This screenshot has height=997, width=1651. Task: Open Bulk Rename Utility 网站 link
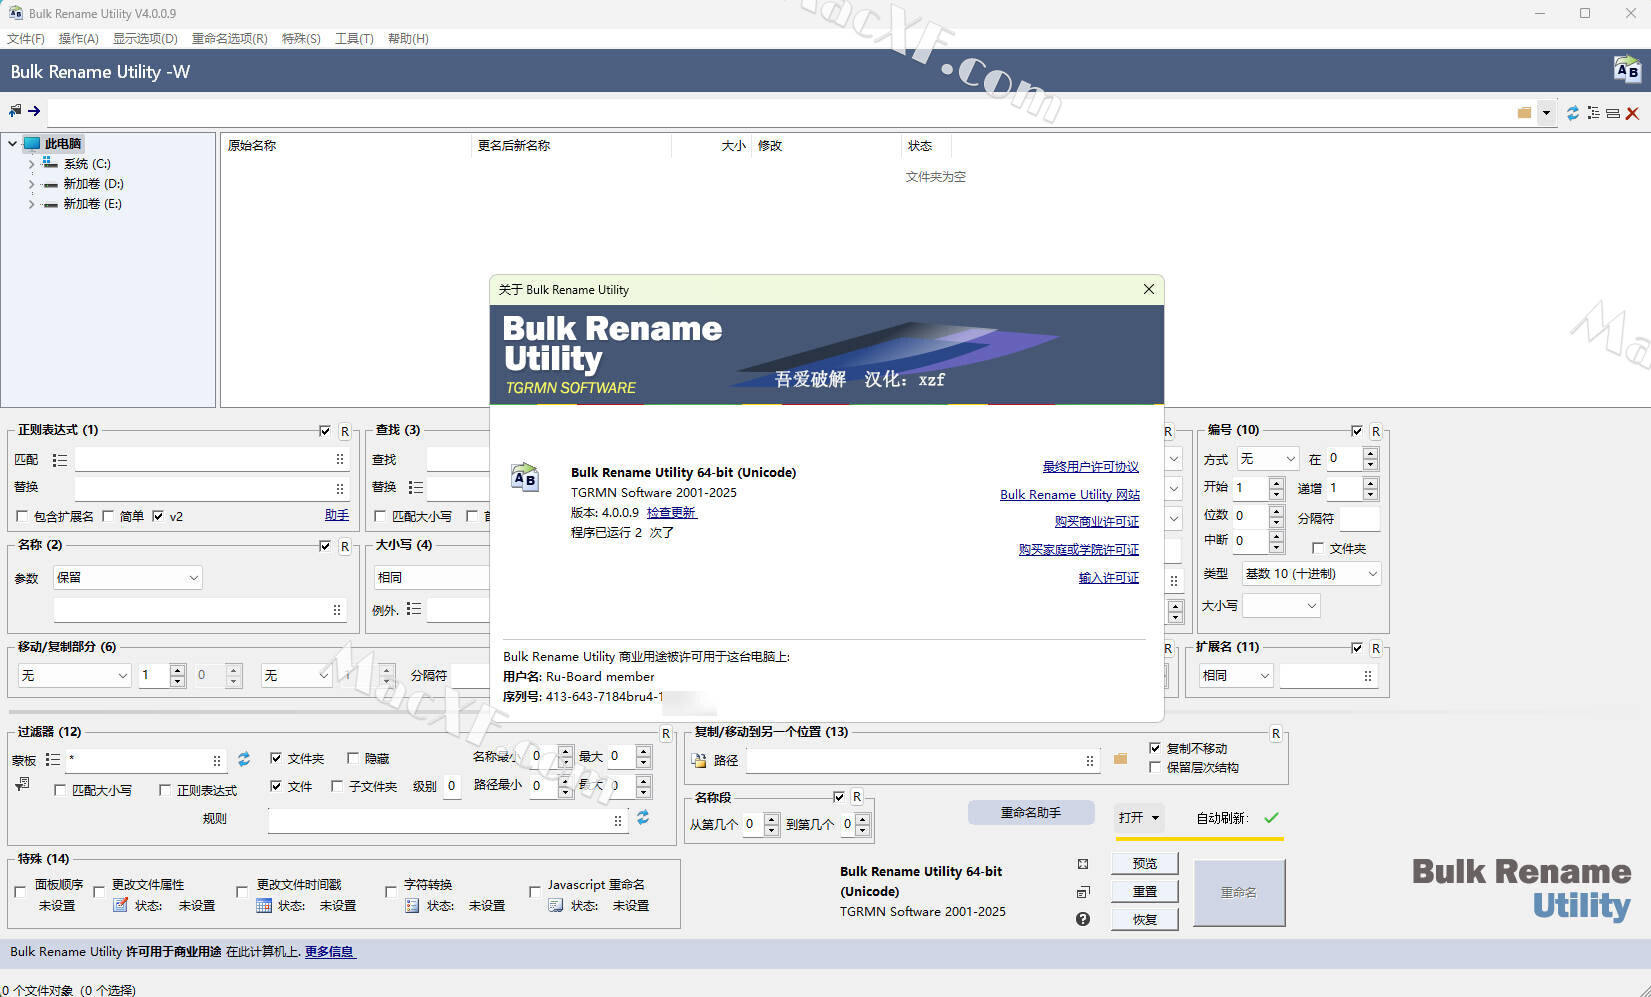(1070, 495)
